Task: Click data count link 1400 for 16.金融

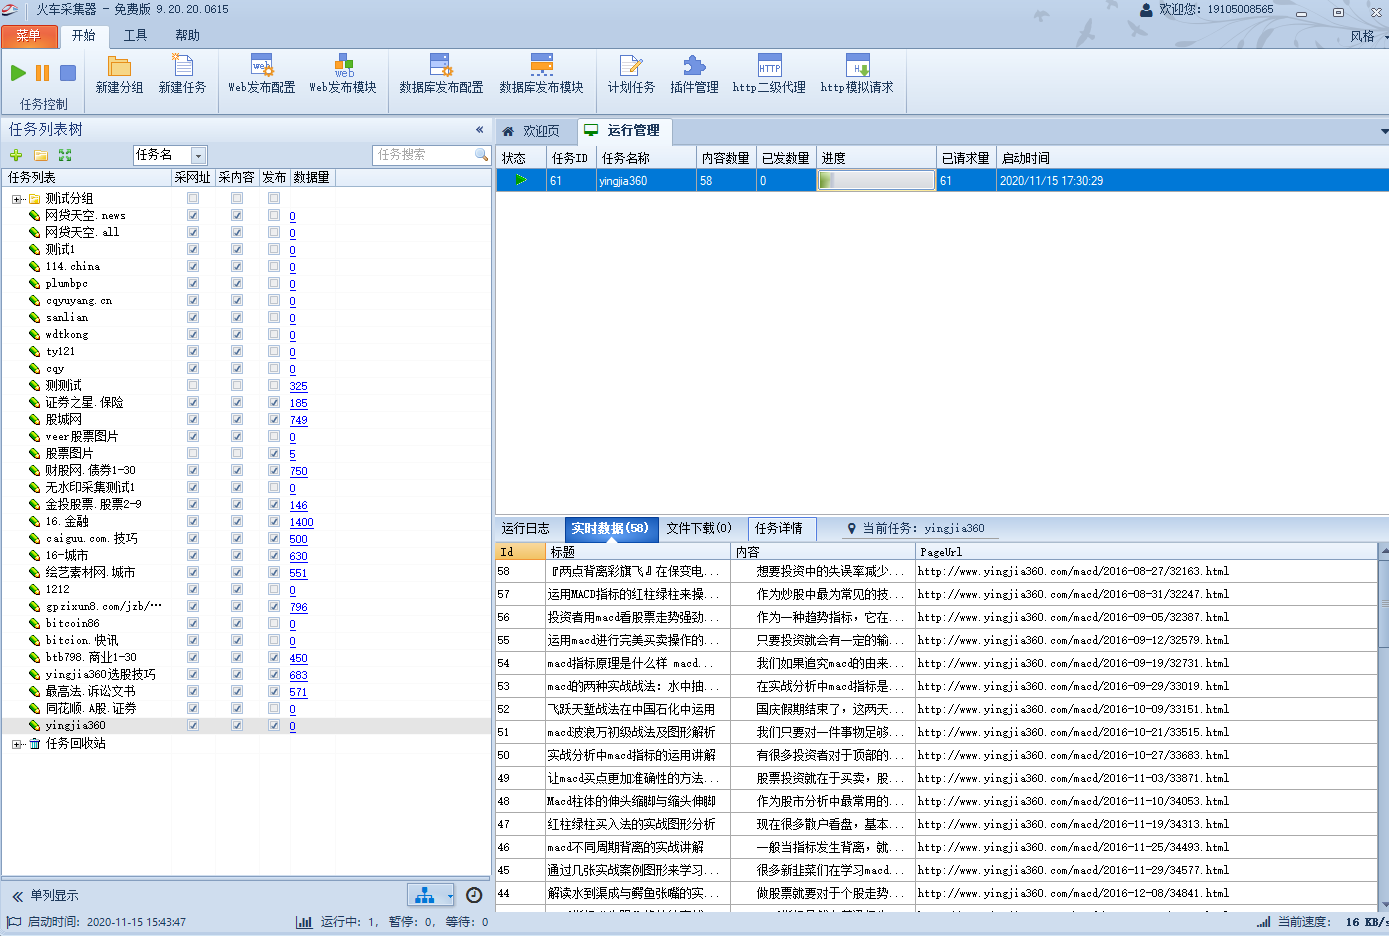Action: tap(301, 522)
